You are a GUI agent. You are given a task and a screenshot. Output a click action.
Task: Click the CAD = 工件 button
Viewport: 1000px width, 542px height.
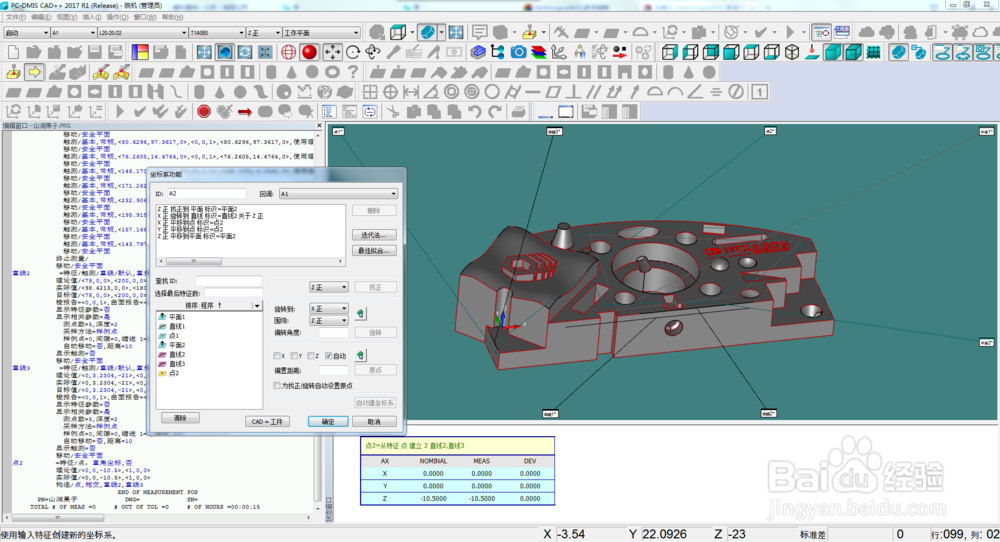267,421
